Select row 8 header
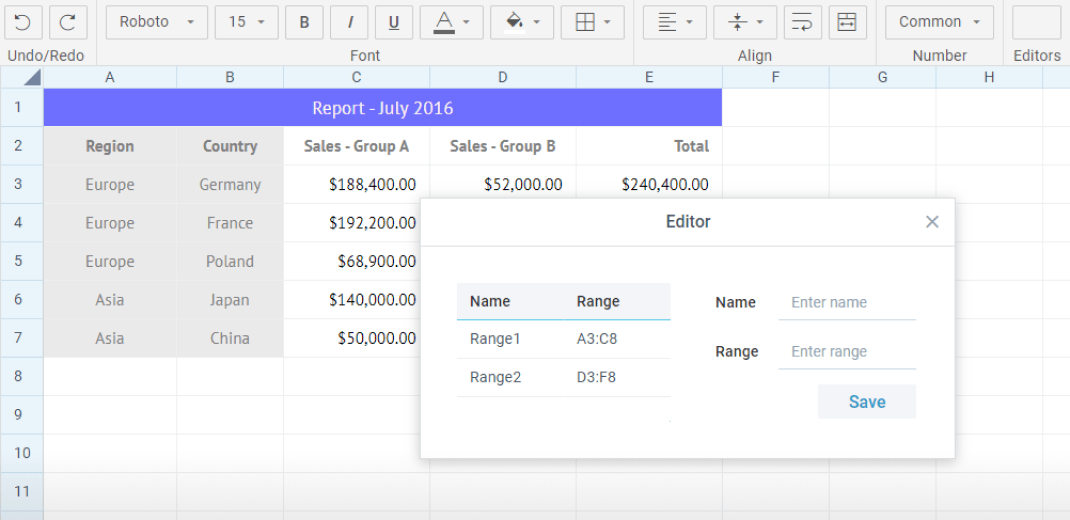1070x520 pixels. pos(22,377)
